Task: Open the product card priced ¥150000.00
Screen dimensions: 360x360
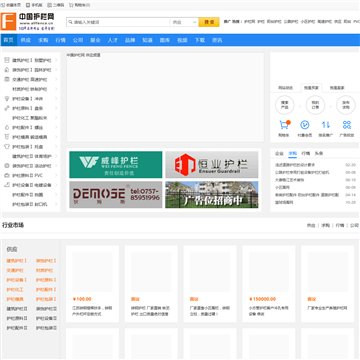Action: [x=269, y=284]
